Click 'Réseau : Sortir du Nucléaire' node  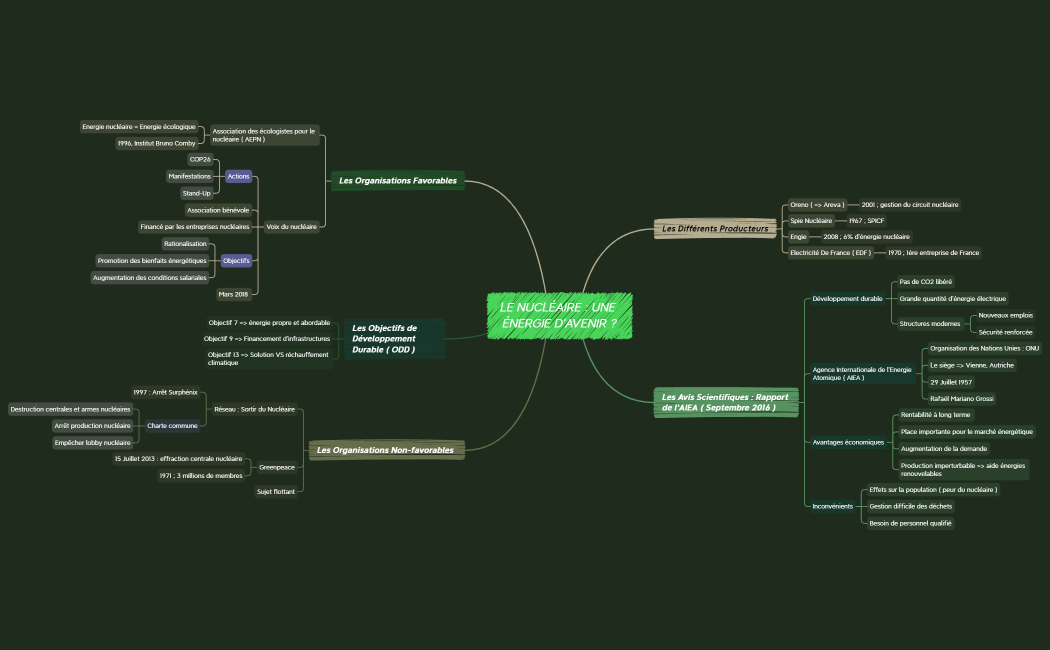point(255,409)
